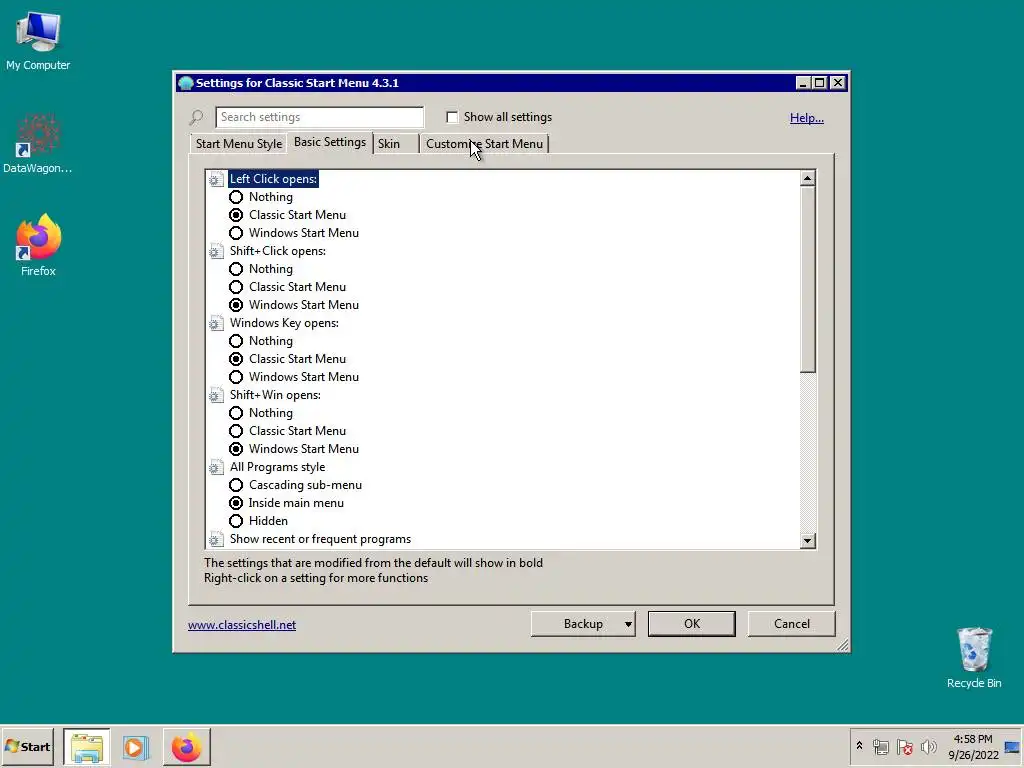This screenshot has height=768, width=1024.
Task: Click the volume speaker tray icon
Action: [928, 746]
